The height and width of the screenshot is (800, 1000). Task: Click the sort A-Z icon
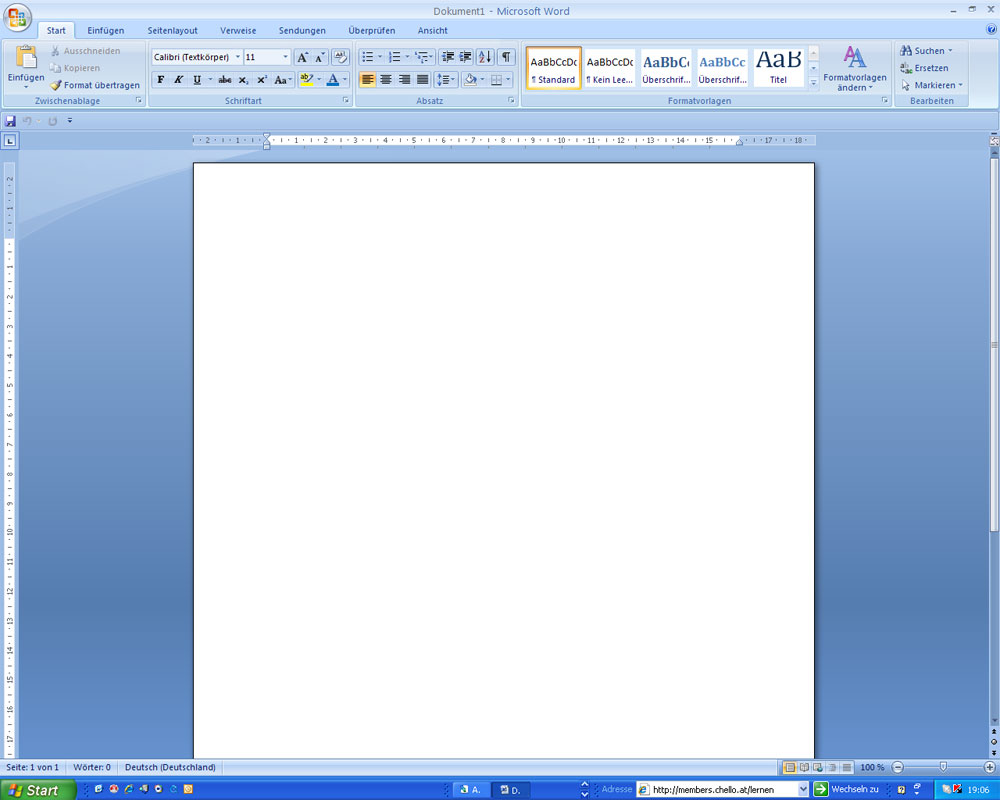[x=485, y=57]
